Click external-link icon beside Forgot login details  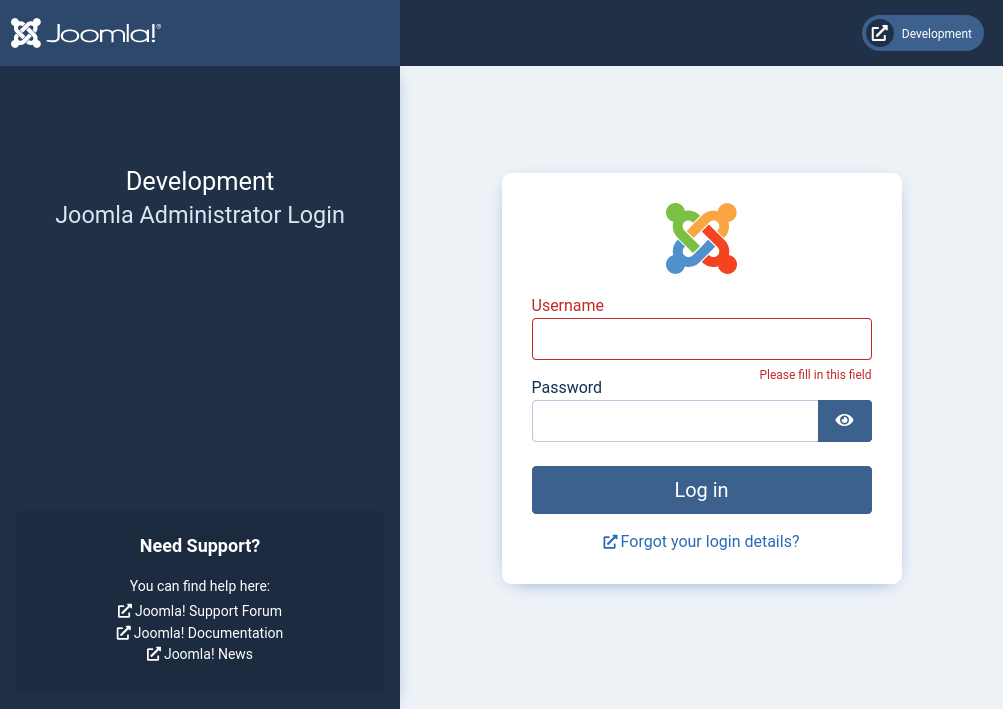[610, 542]
